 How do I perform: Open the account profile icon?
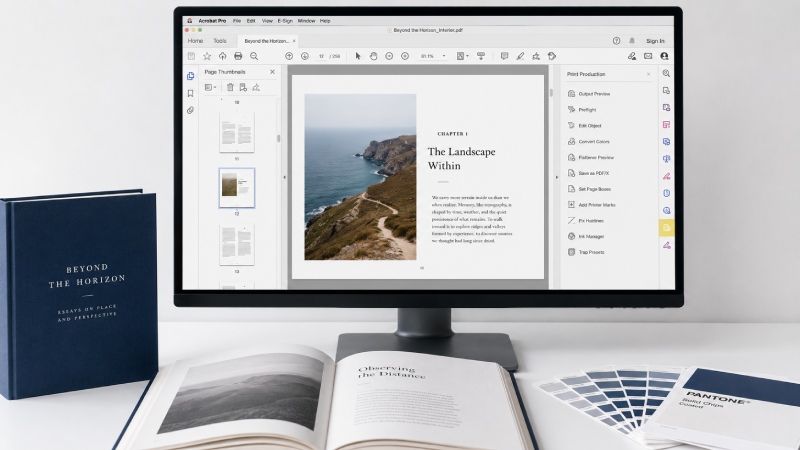click(664, 56)
